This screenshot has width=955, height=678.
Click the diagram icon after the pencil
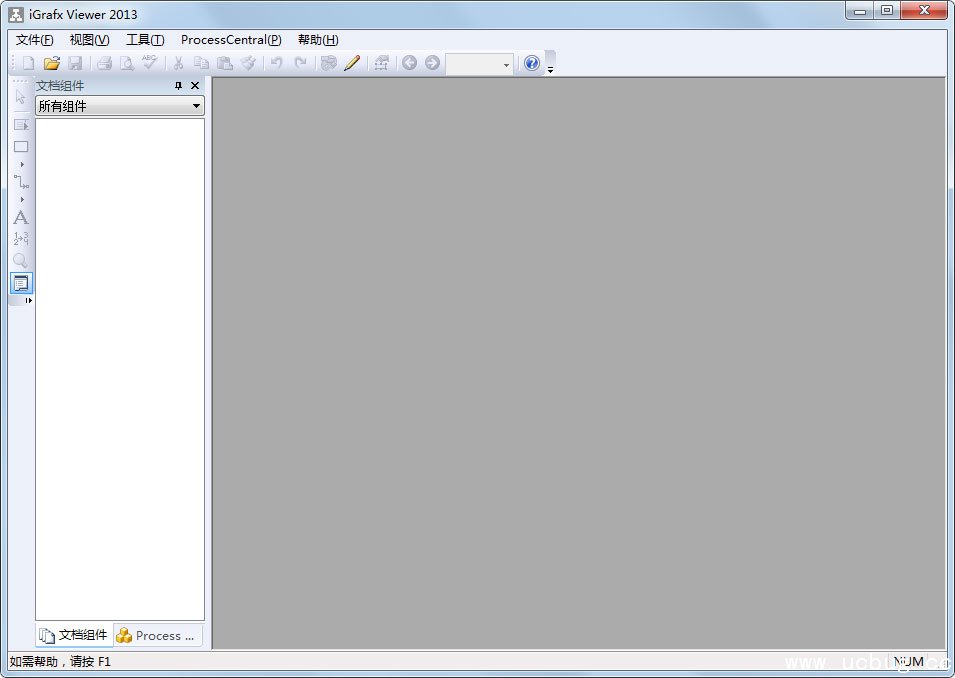pos(381,63)
